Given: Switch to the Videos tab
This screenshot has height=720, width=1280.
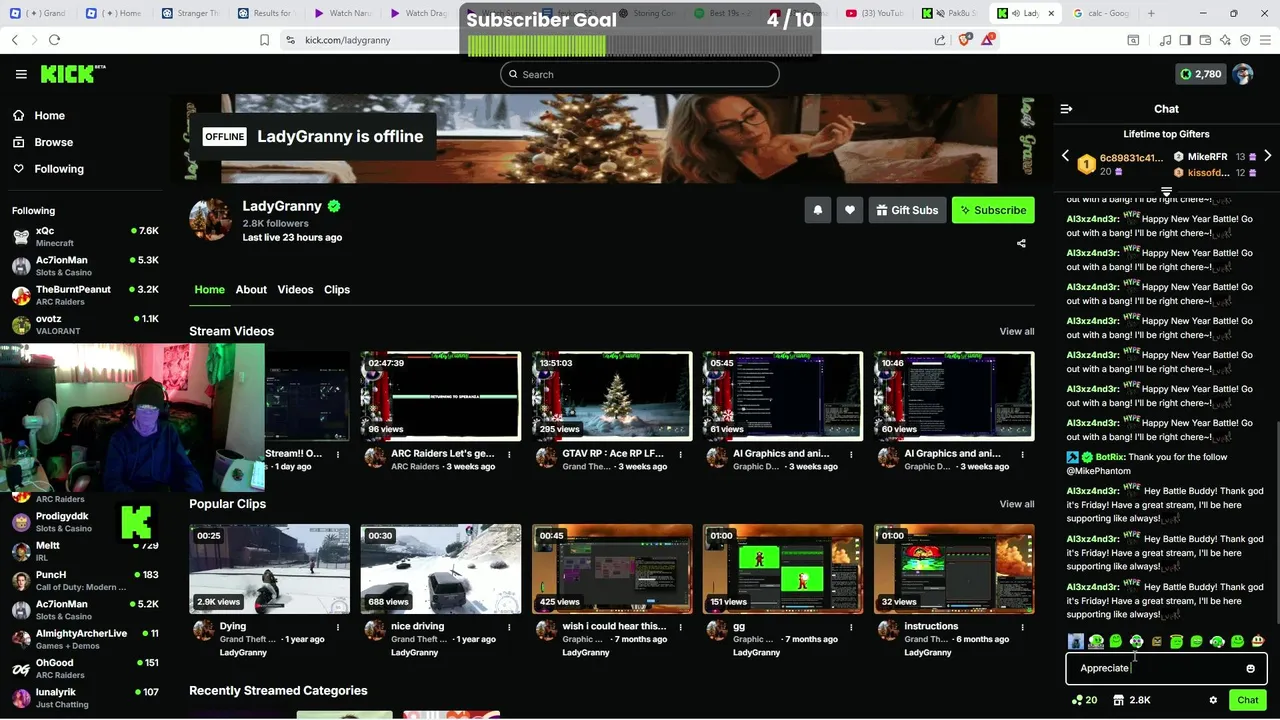Looking at the screenshot, I should (x=295, y=289).
